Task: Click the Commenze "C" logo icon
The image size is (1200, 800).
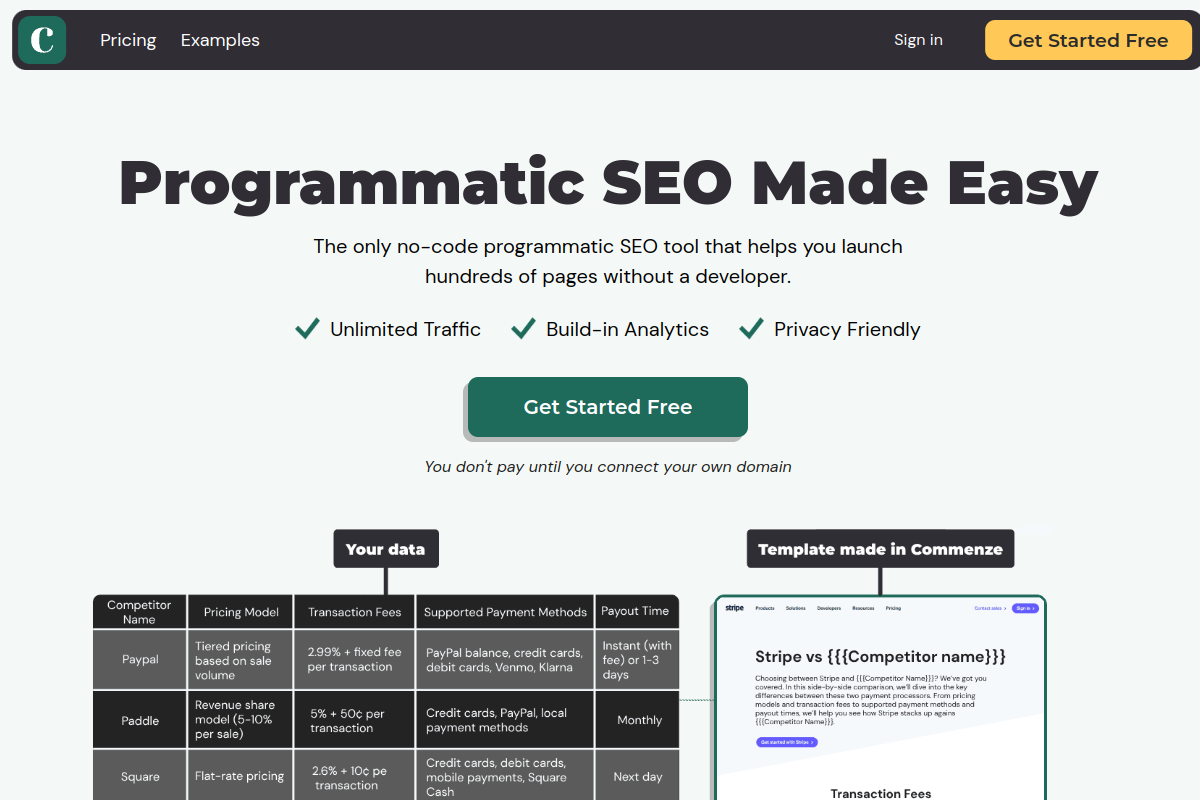Action: [42, 40]
